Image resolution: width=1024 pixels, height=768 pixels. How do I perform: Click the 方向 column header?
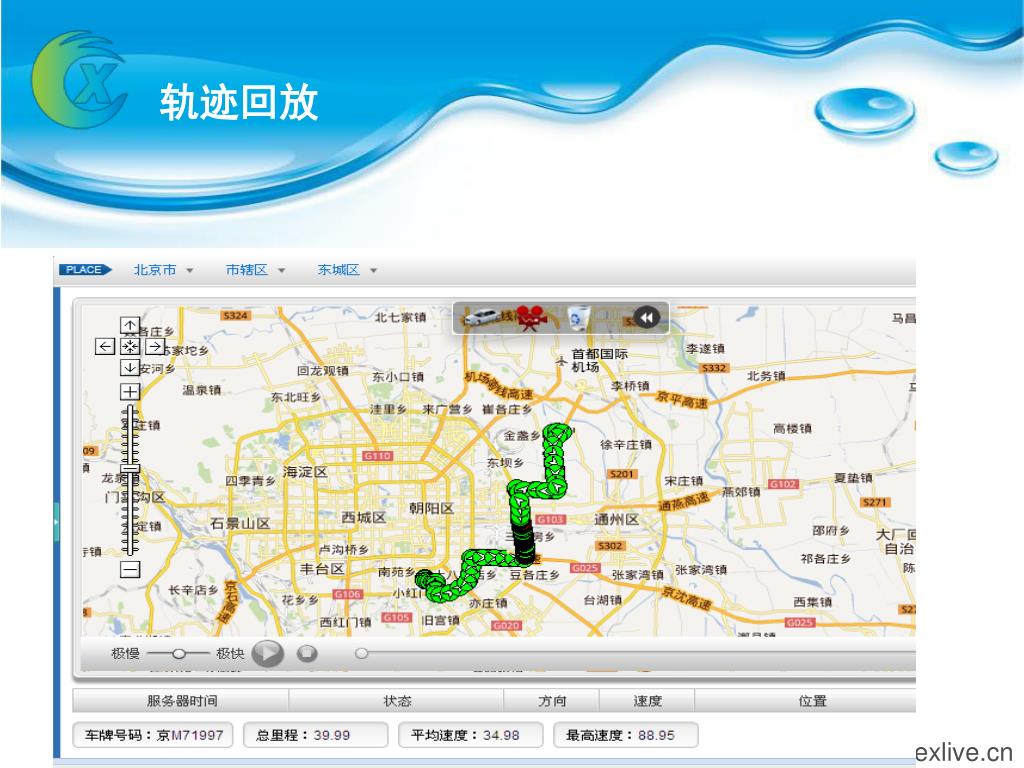[552, 701]
